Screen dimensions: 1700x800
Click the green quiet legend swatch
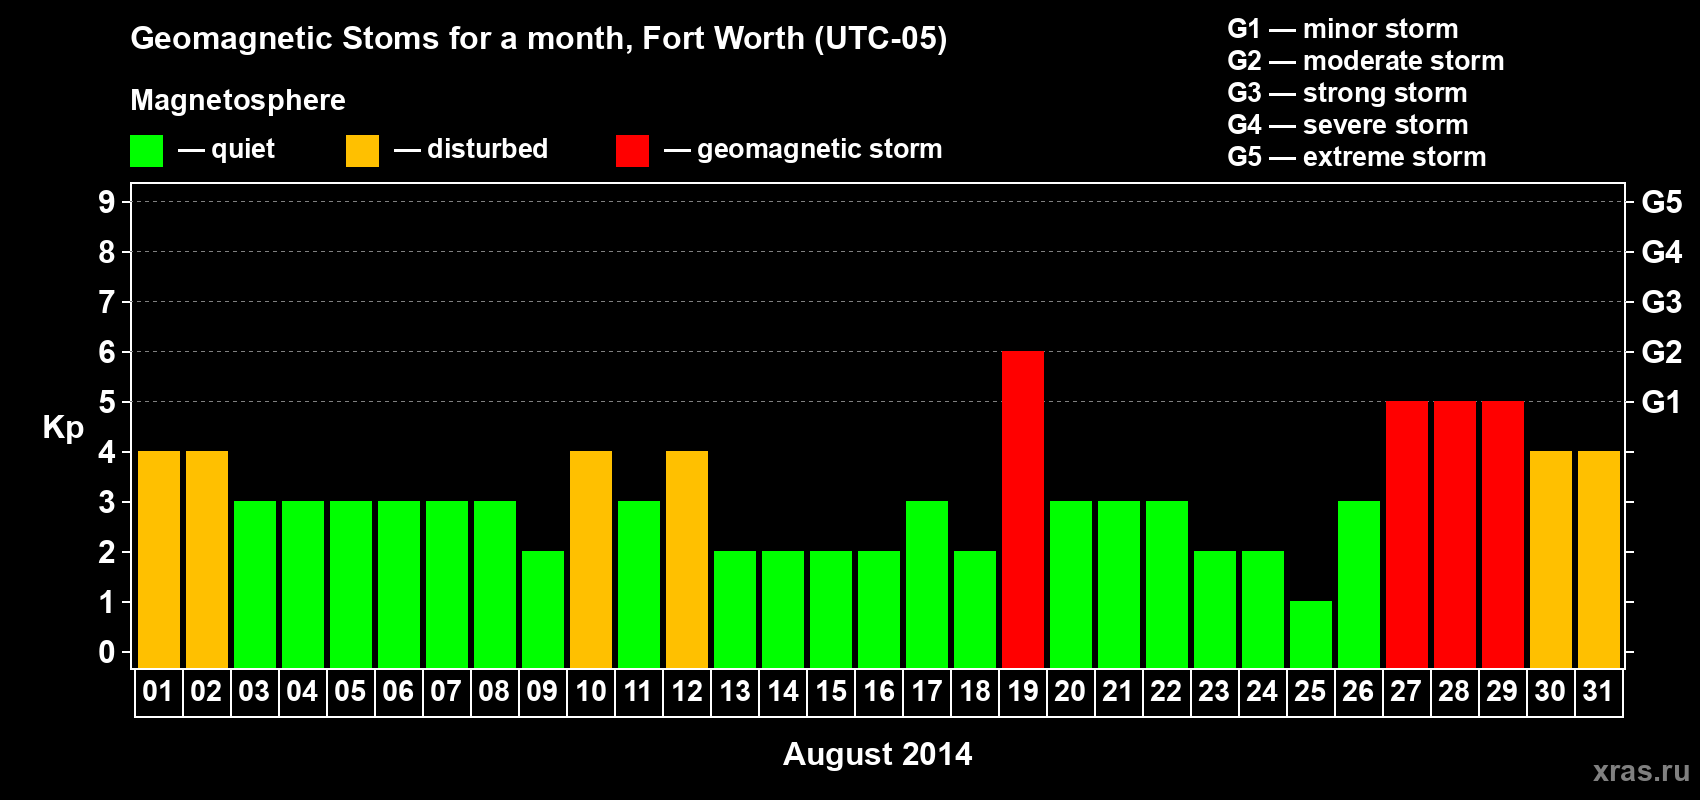pyautogui.click(x=146, y=151)
